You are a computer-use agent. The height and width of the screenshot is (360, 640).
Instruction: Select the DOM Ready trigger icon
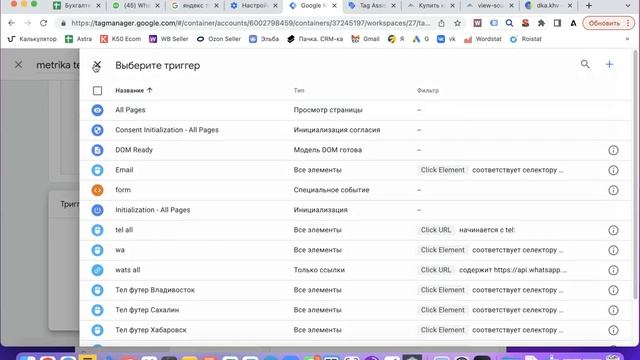point(97,150)
